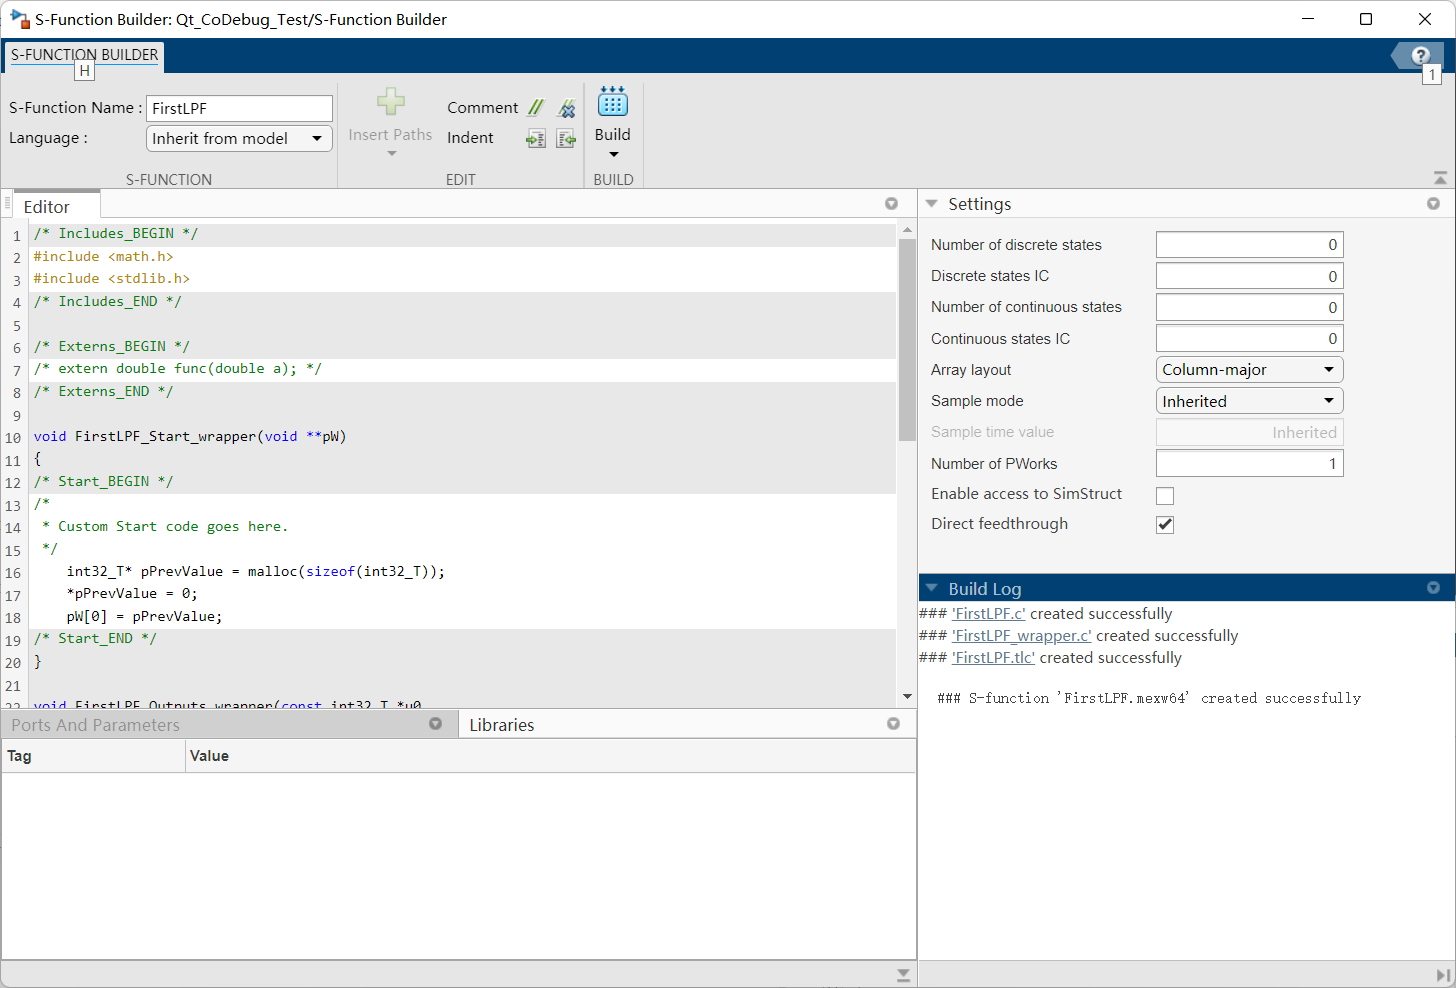Toggle the Direct feedthrough checkbox
Screen dimensions: 1456x988
(x=1165, y=525)
